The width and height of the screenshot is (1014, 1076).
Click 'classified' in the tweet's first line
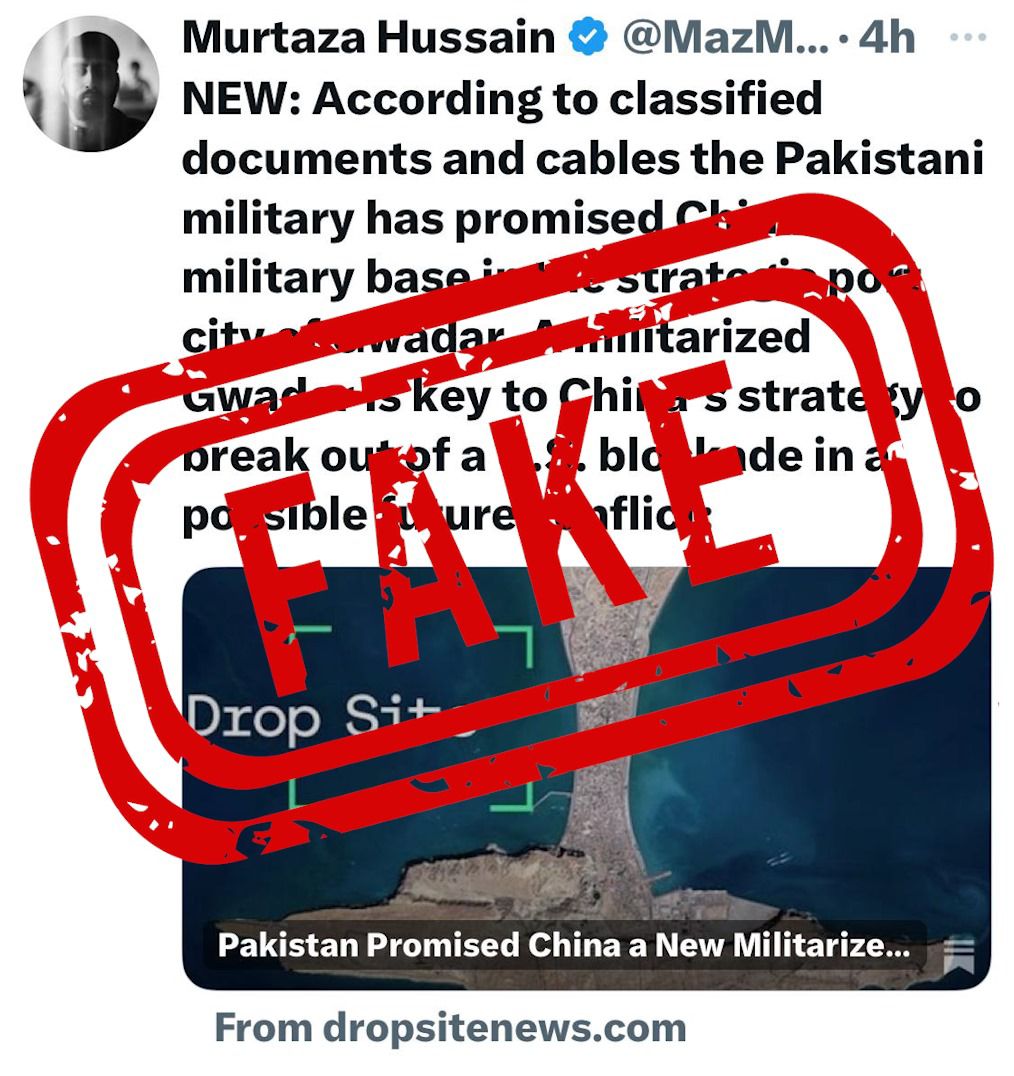(716, 98)
